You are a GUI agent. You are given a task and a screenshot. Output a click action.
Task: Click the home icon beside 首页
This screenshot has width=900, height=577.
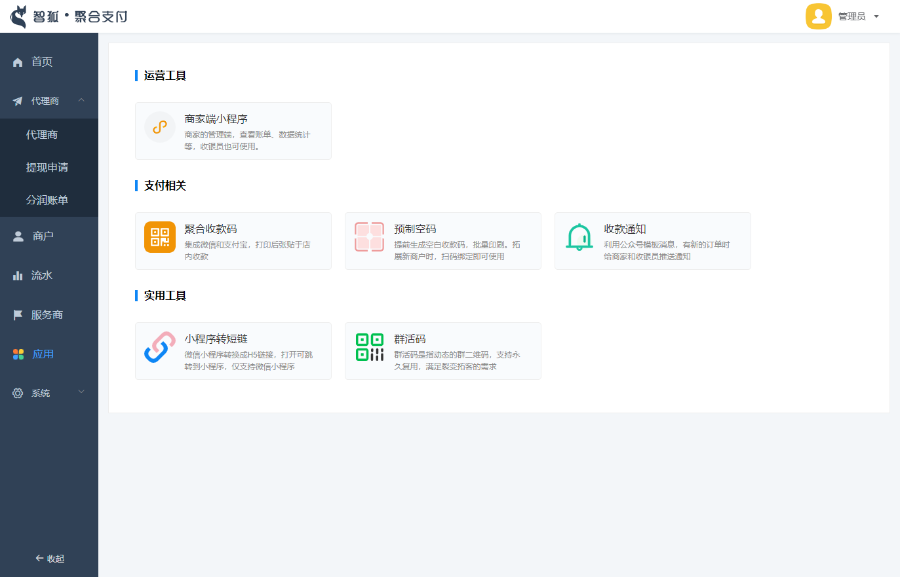click(18, 62)
